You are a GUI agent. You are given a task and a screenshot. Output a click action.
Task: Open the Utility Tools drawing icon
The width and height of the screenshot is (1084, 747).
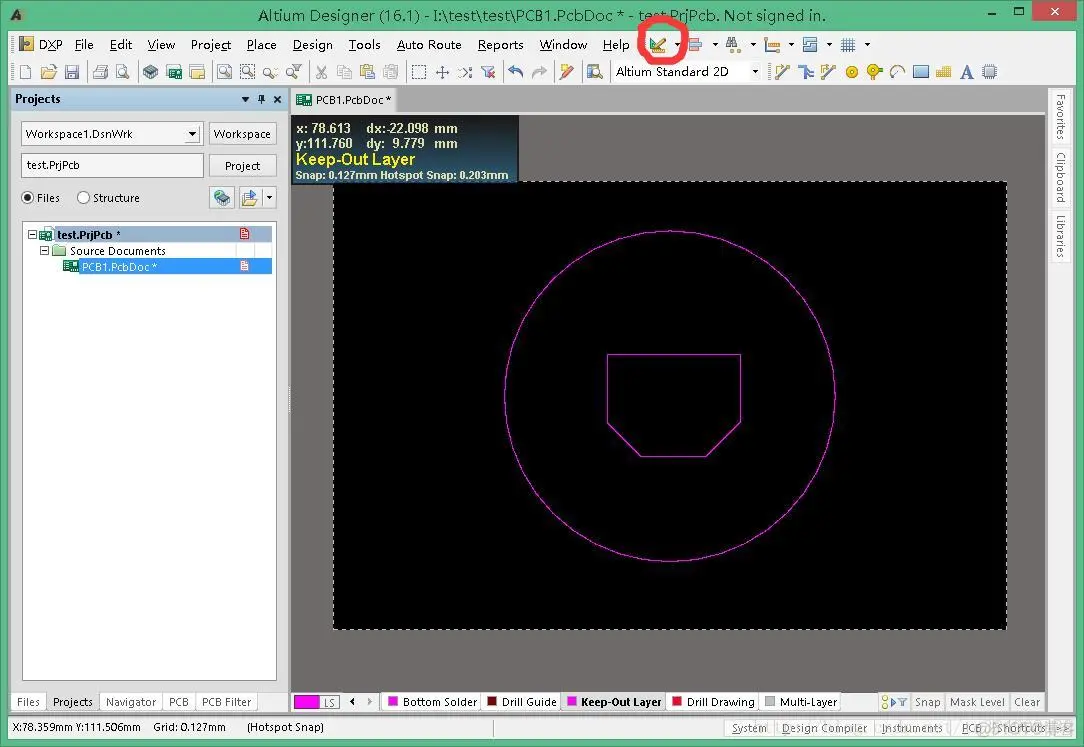click(x=657, y=45)
